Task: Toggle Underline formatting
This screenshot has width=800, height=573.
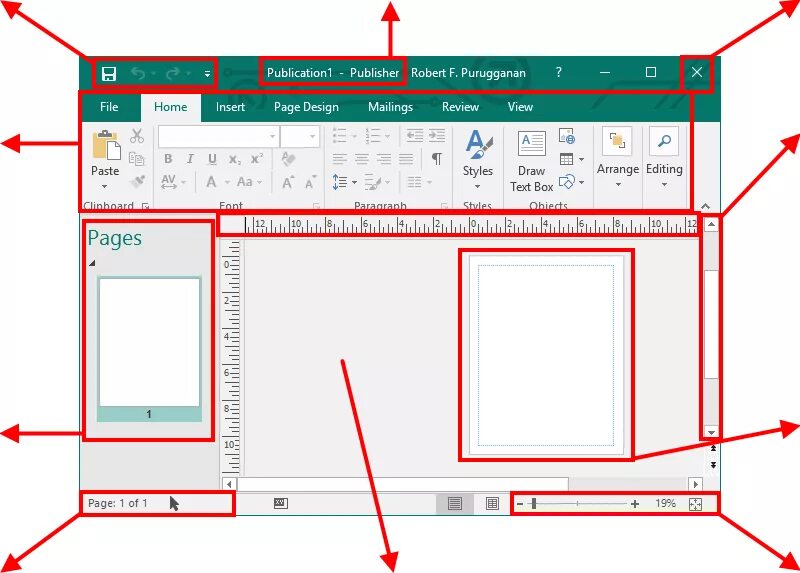Action: [x=212, y=159]
